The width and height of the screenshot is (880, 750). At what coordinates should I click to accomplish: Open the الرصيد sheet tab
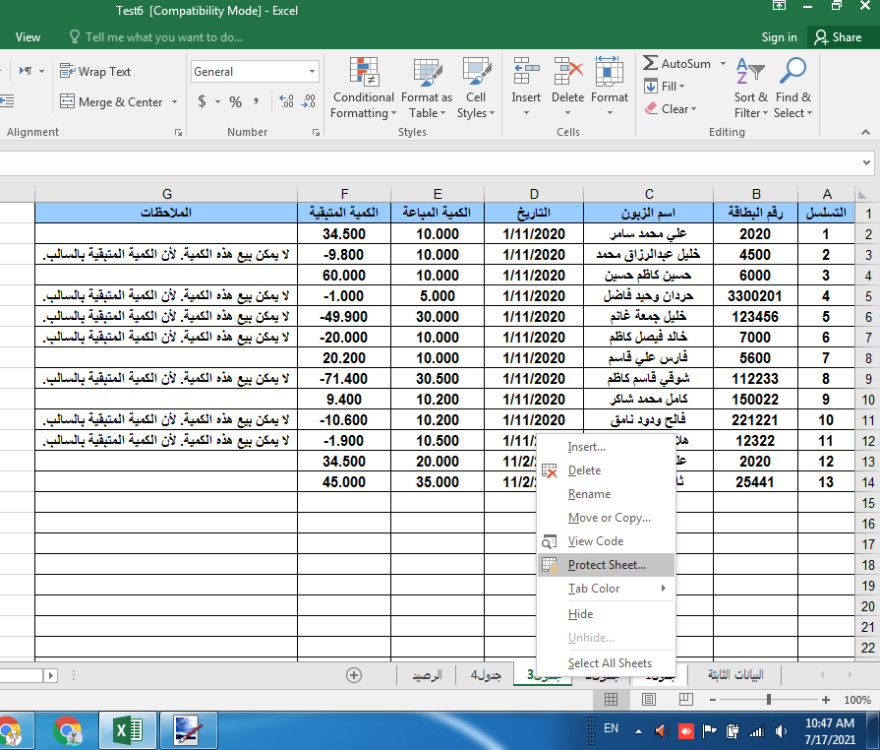tap(427, 675)
